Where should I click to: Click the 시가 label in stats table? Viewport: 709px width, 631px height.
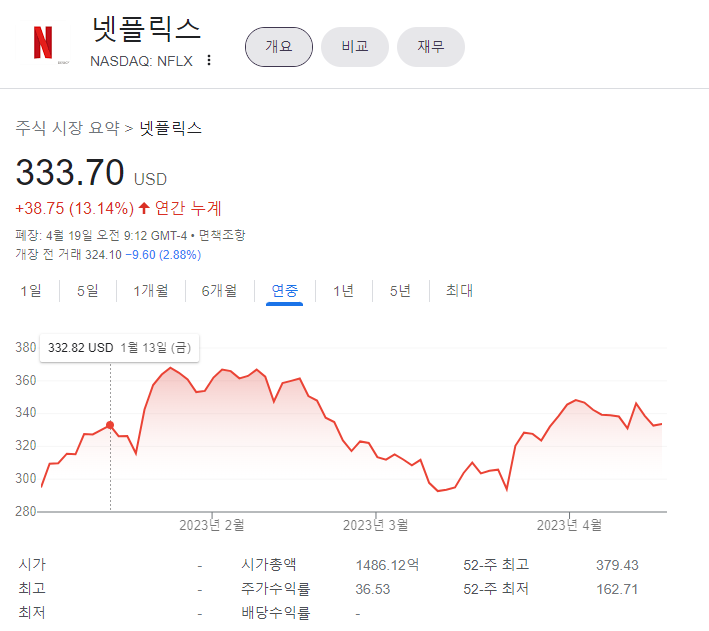[x=32, y=565]
